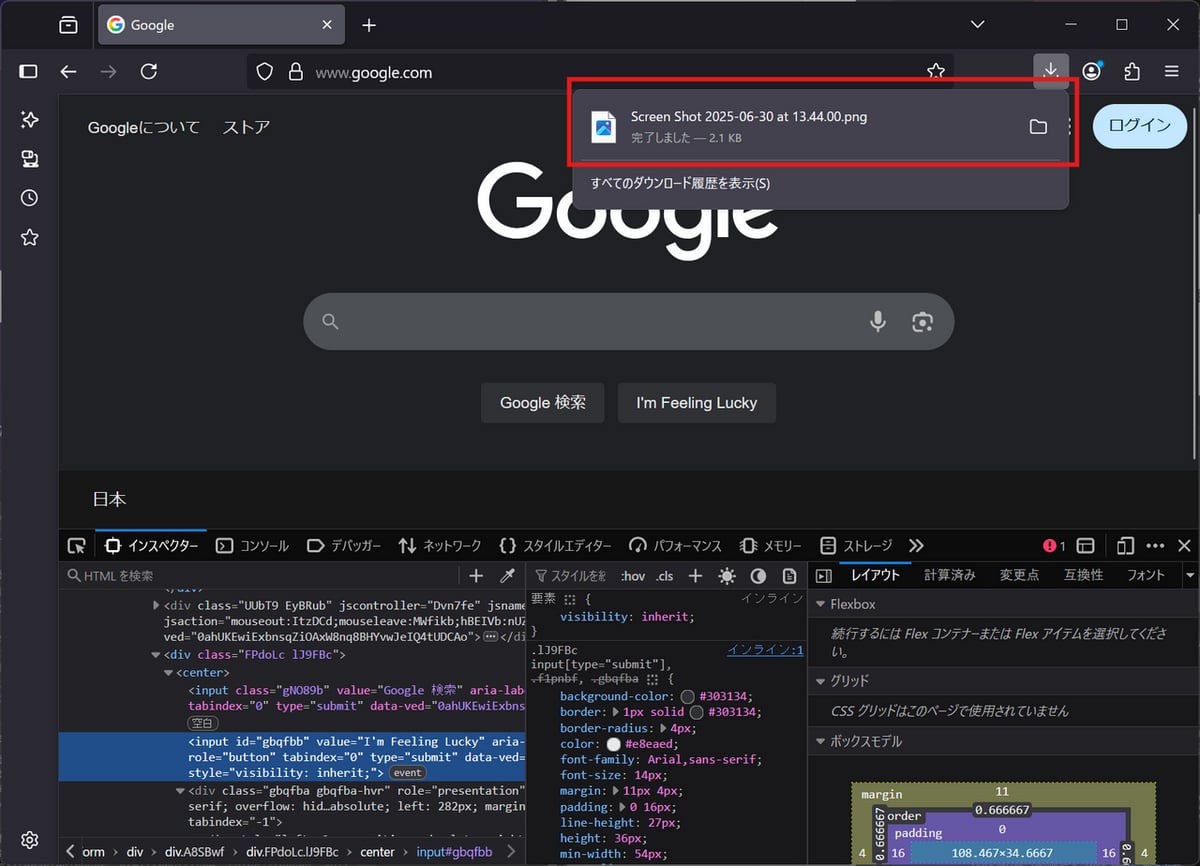The image size is (1200, 866).
Task: Toggle print media simulation
Action: pos(789,576)
